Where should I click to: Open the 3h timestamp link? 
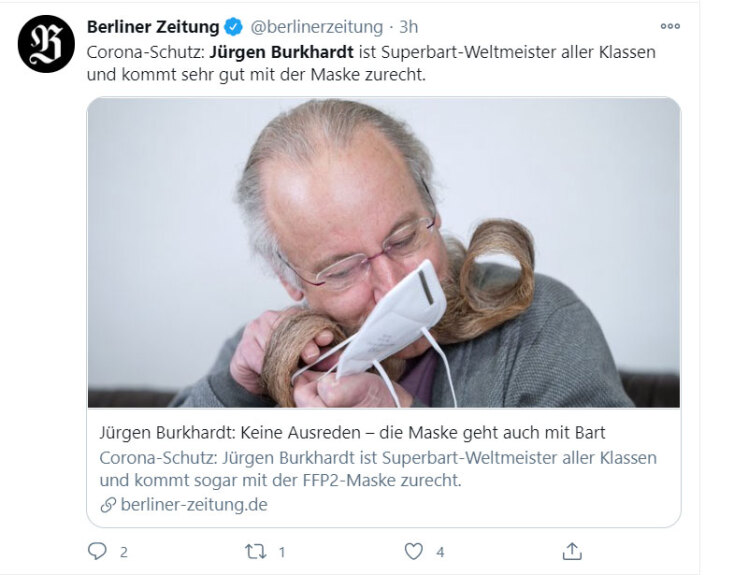coord(408,27)
